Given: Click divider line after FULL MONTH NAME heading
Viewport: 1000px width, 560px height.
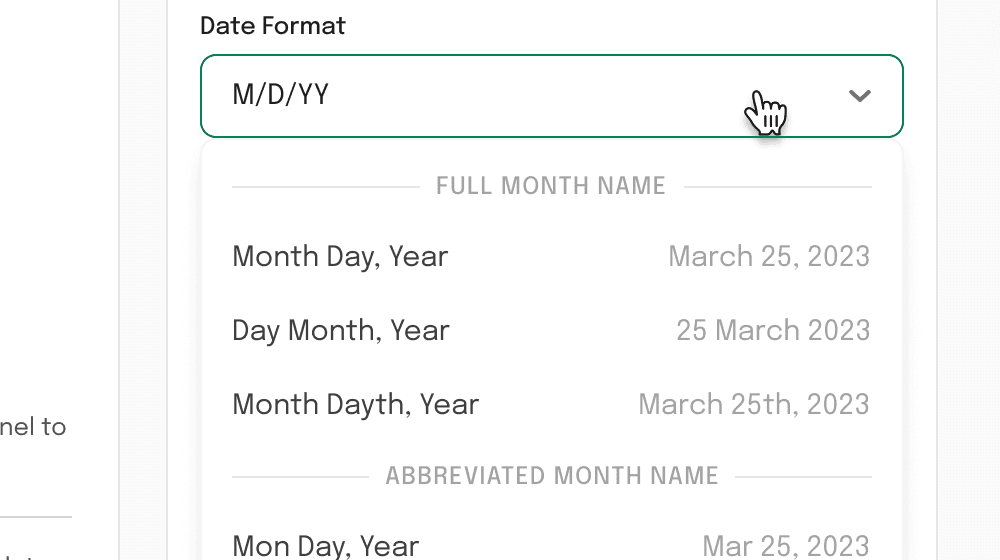Looking at the screenshot, I should (x=777, y=187).
